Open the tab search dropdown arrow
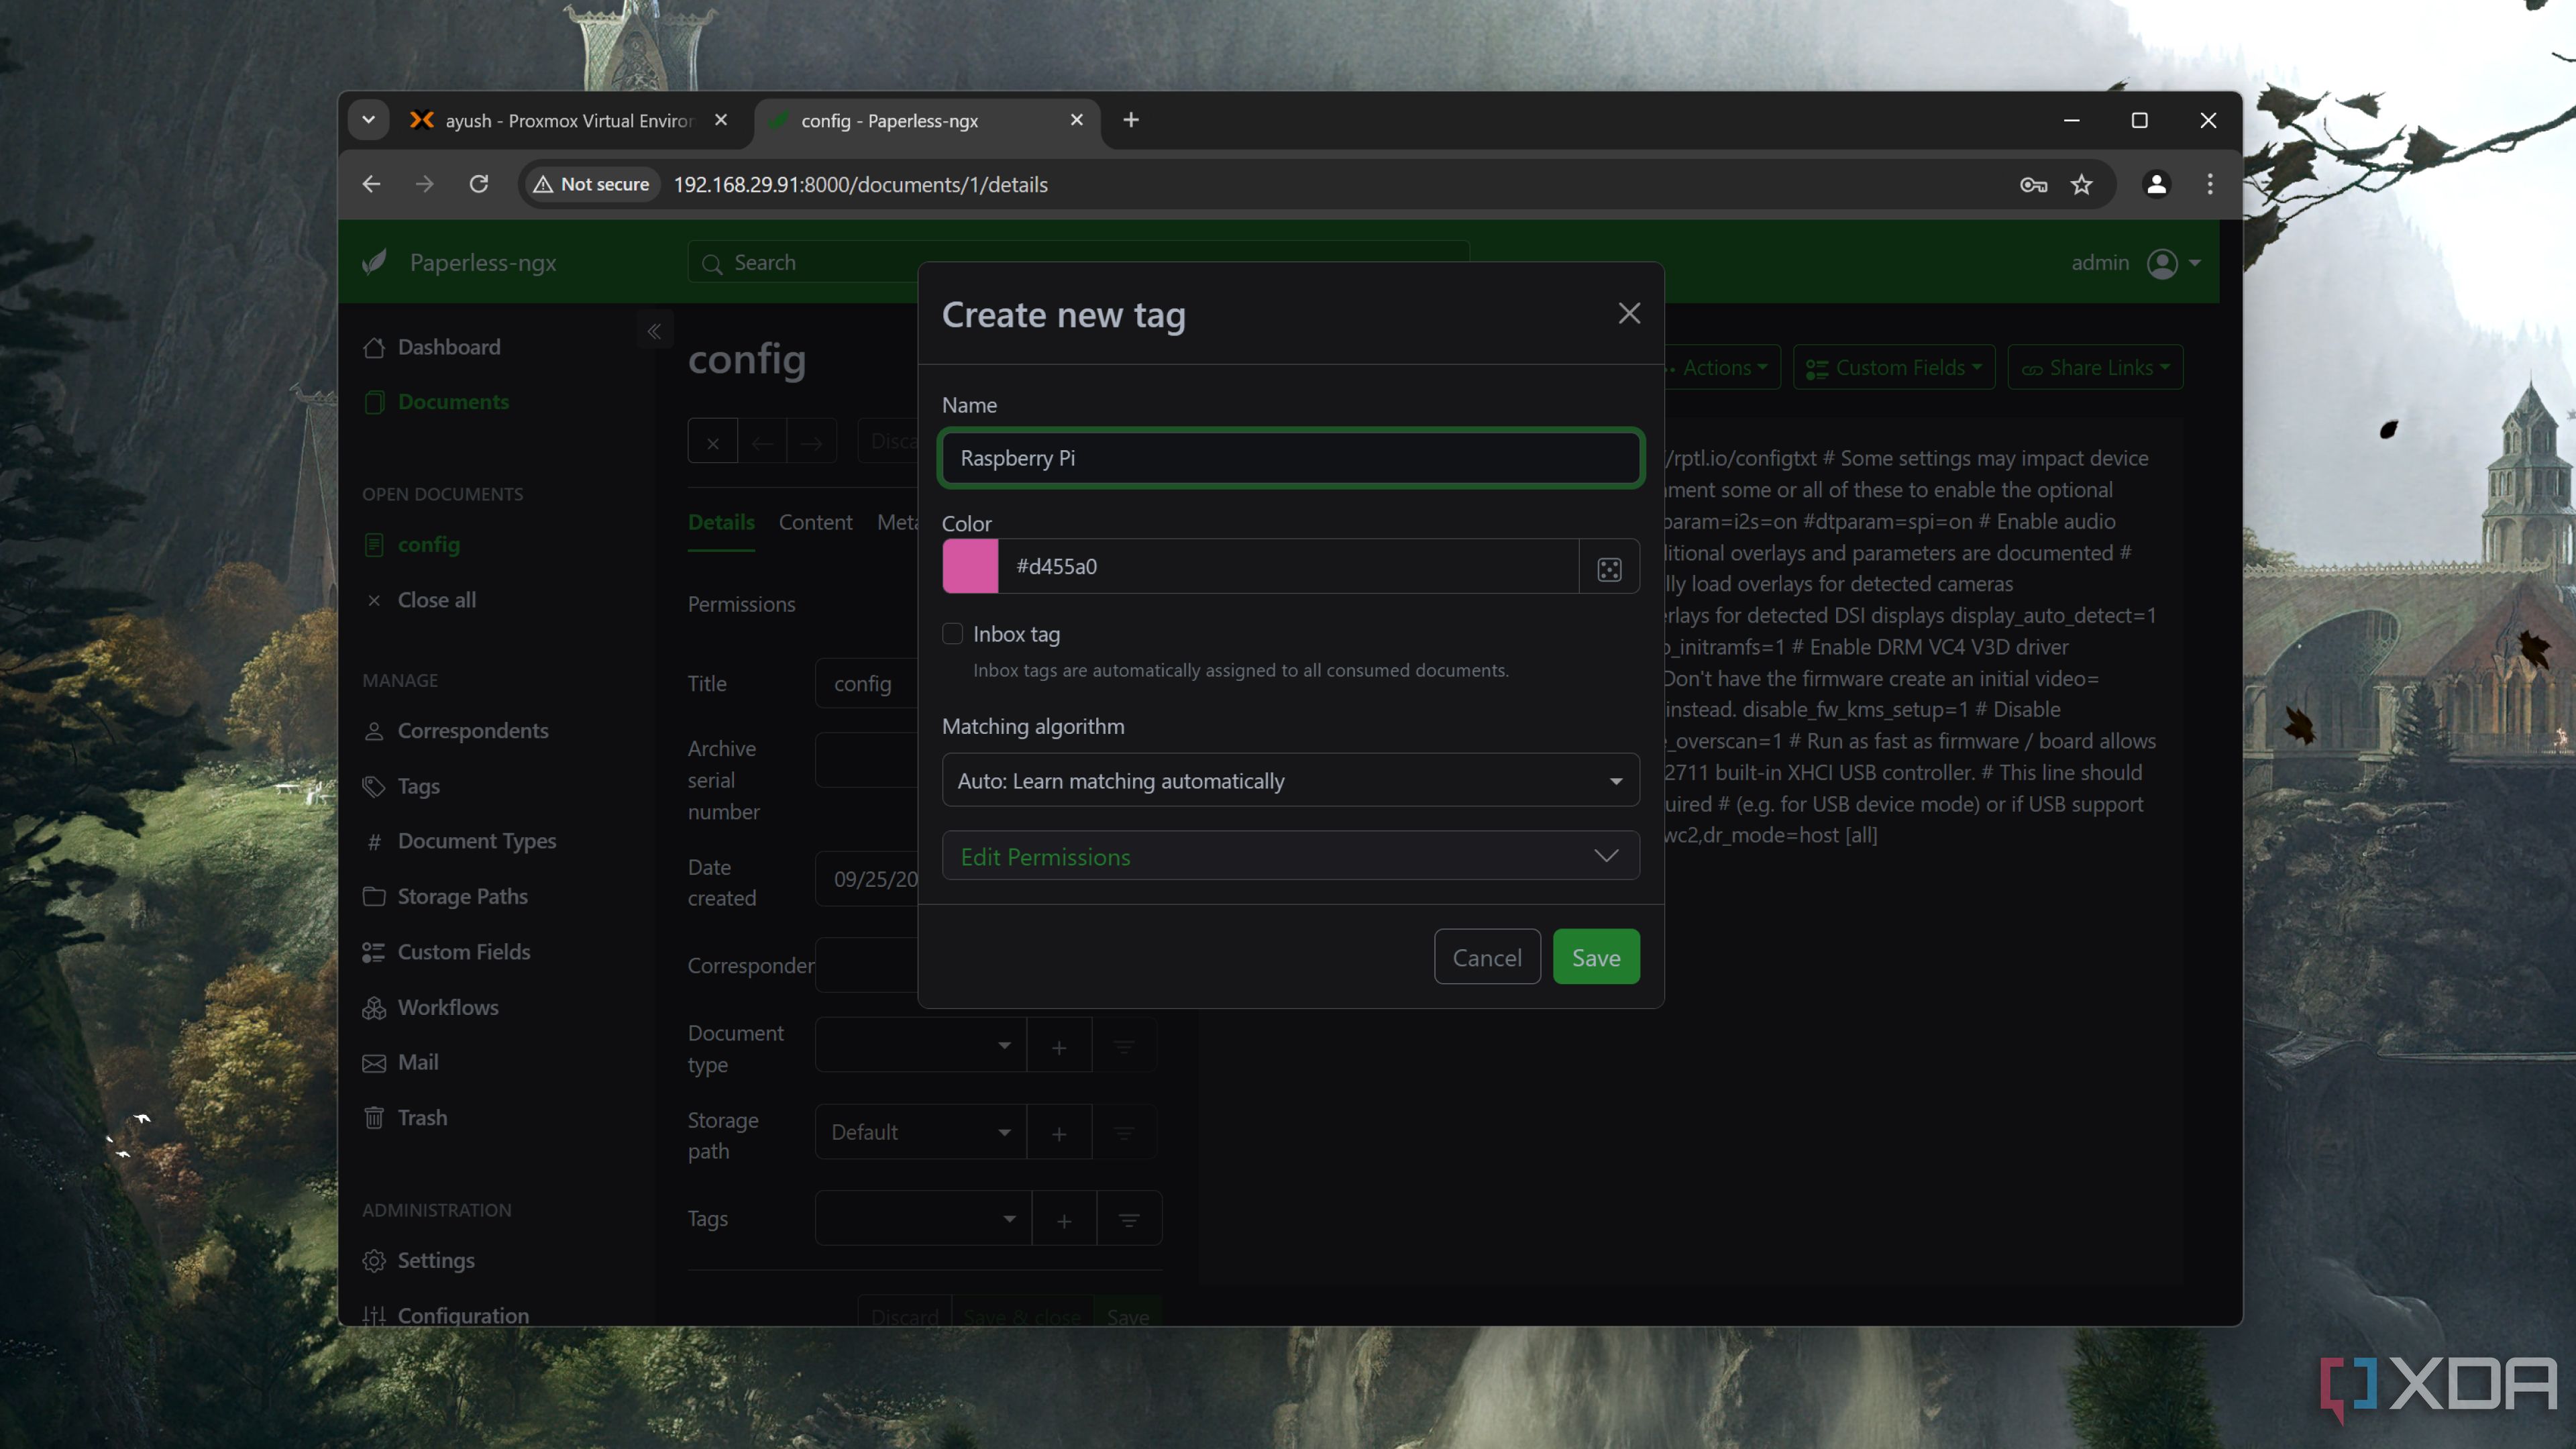Viewport: 2576px width, 1449px height. (x=368, y=120)
